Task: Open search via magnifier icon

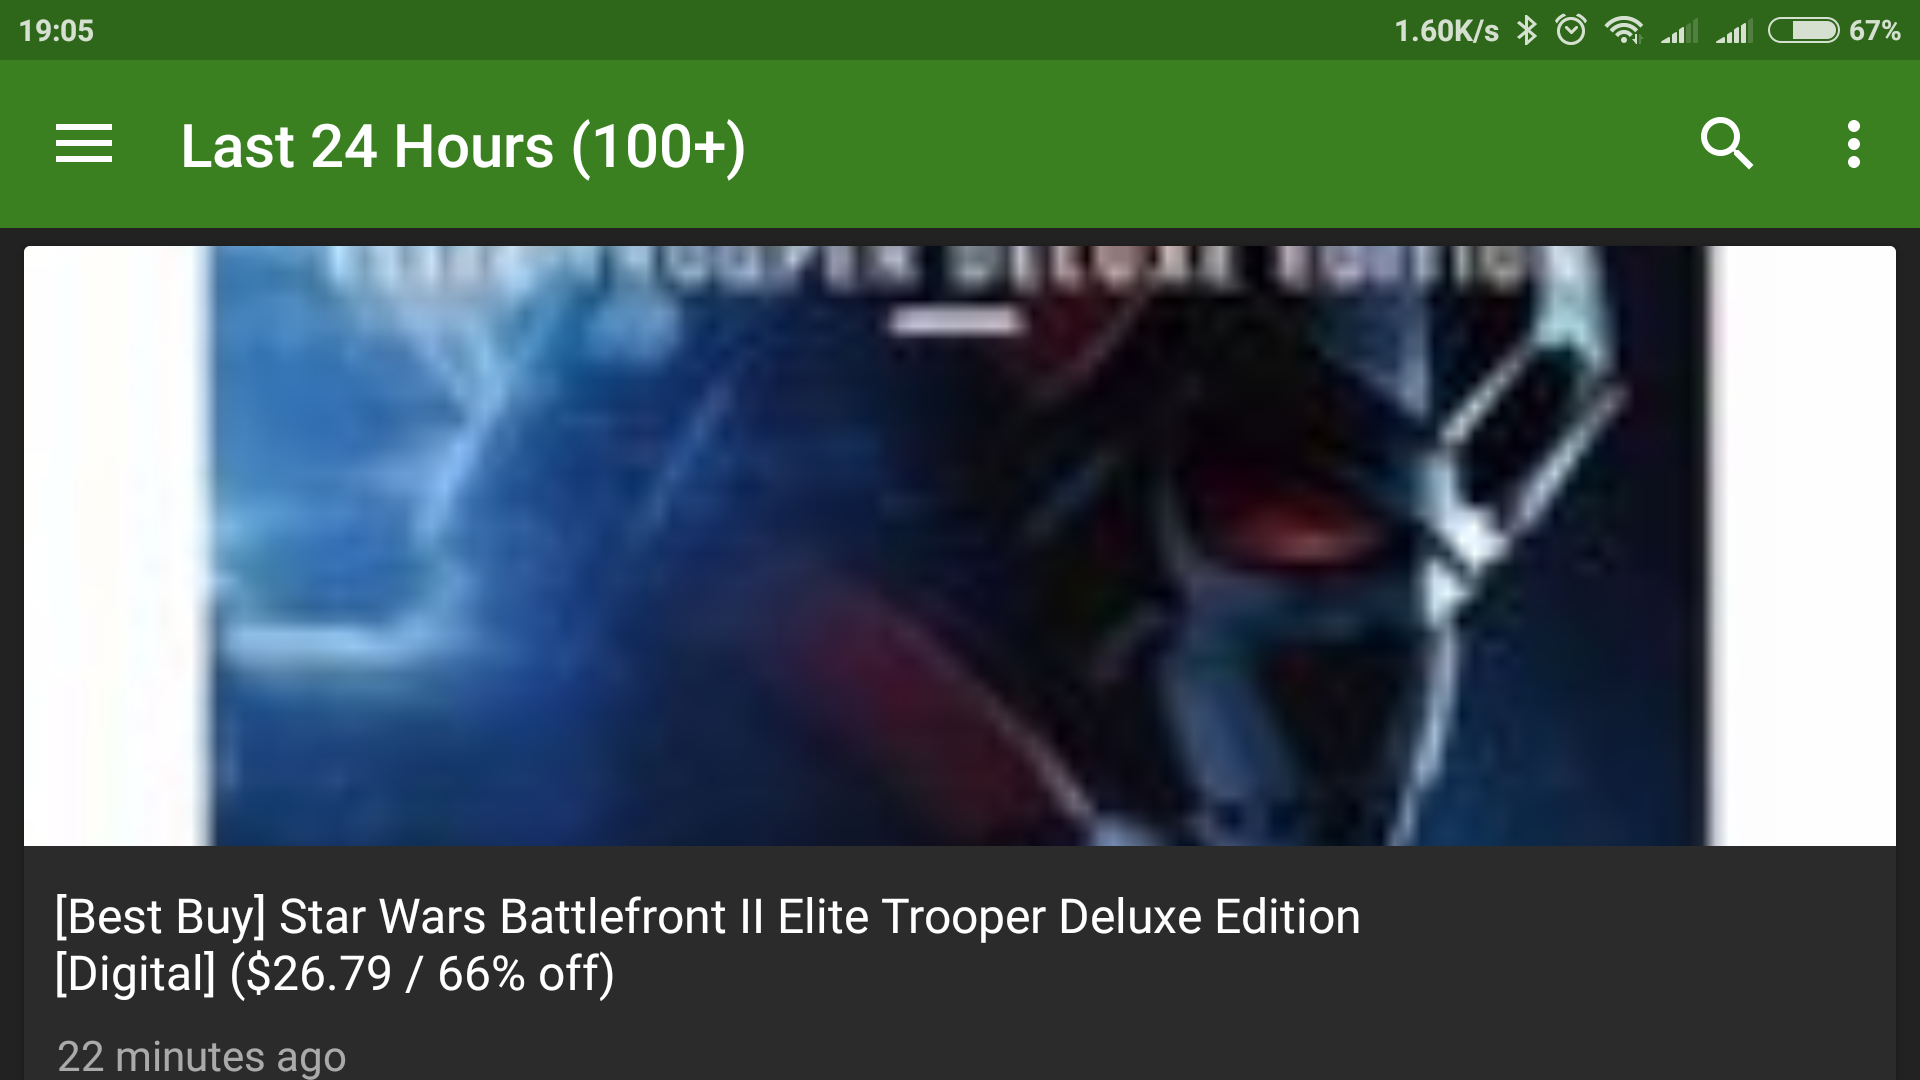Action: (x=1727, y=144)
